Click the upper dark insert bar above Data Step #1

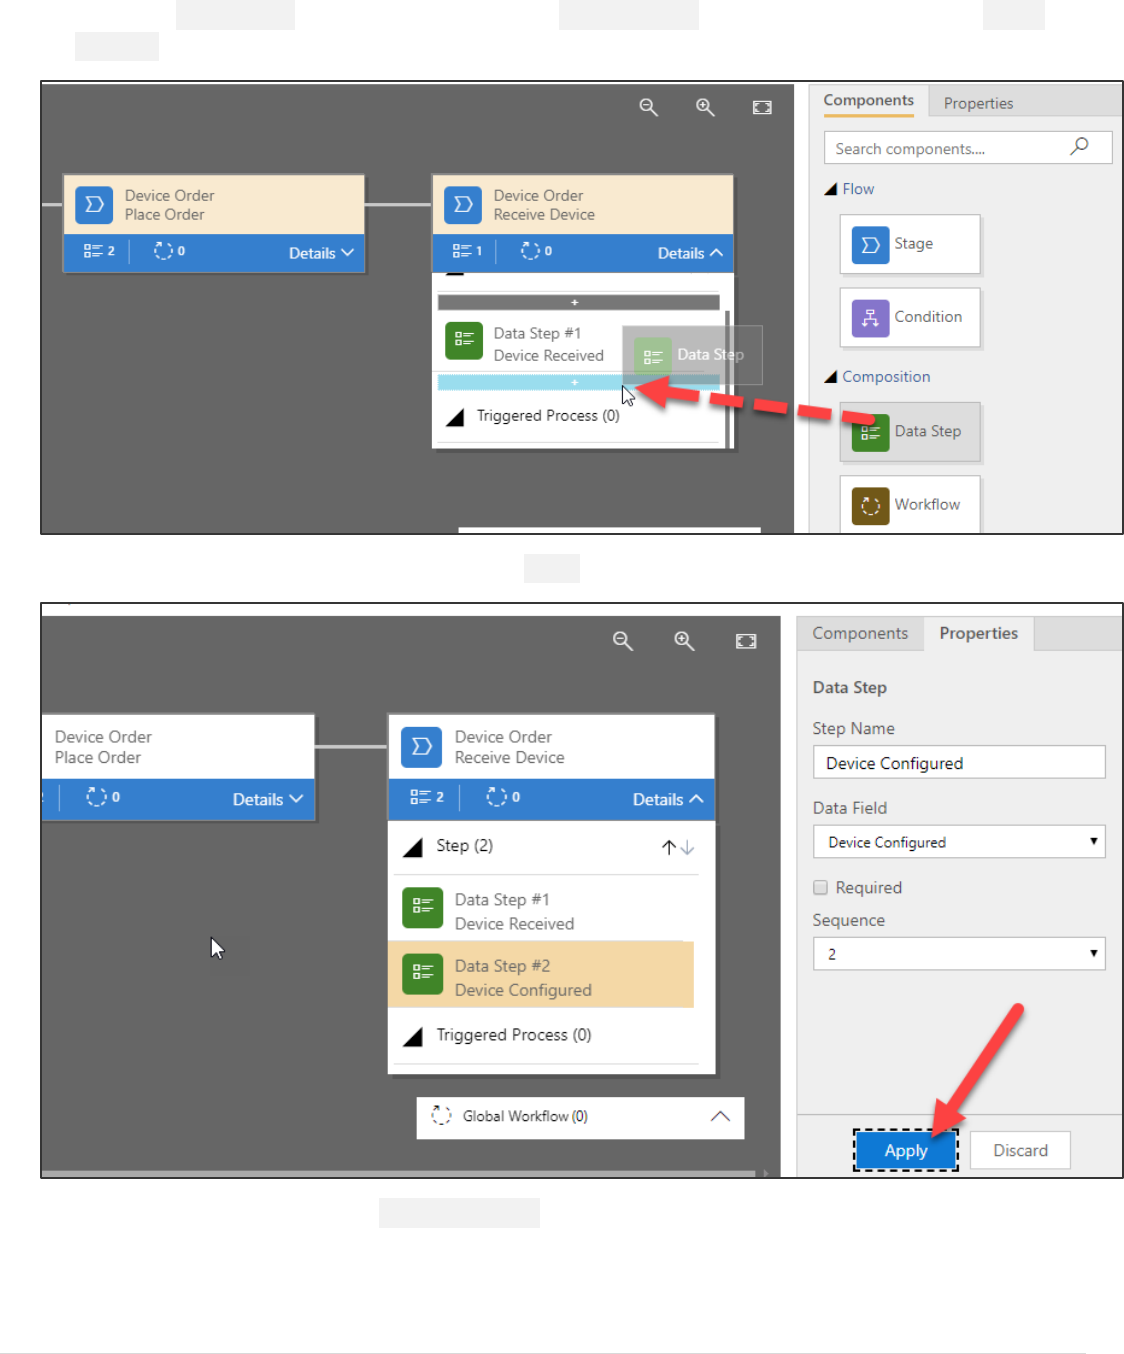(578, 302)
